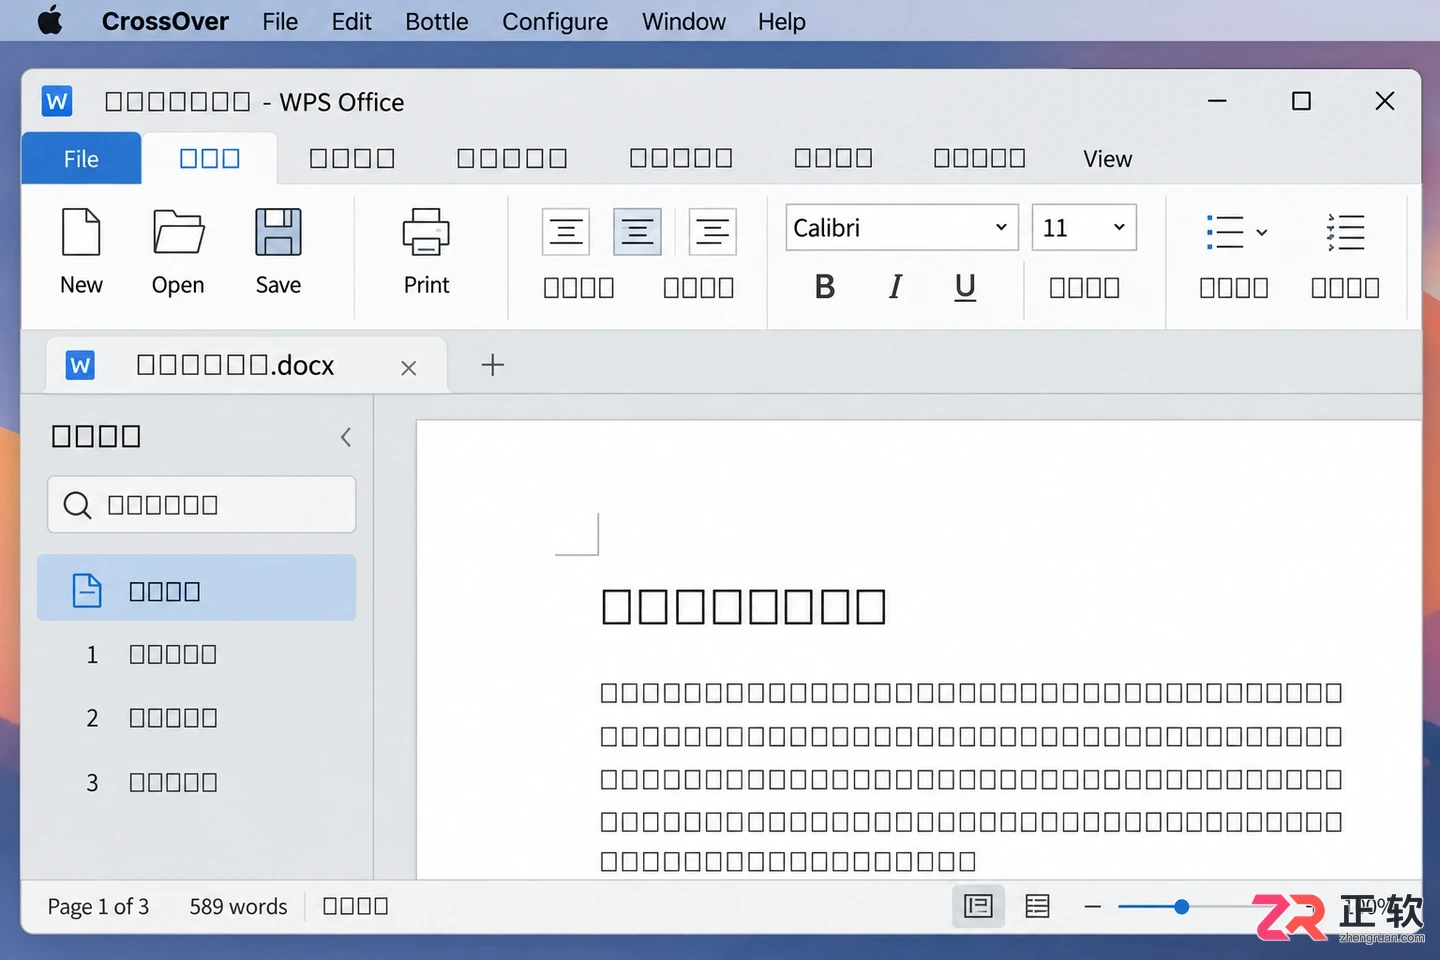Select the bulleted list icon
Image resolution: width=1440 pixels, height=960 pixels.
pyautogui.click(x=1225, y=232)
